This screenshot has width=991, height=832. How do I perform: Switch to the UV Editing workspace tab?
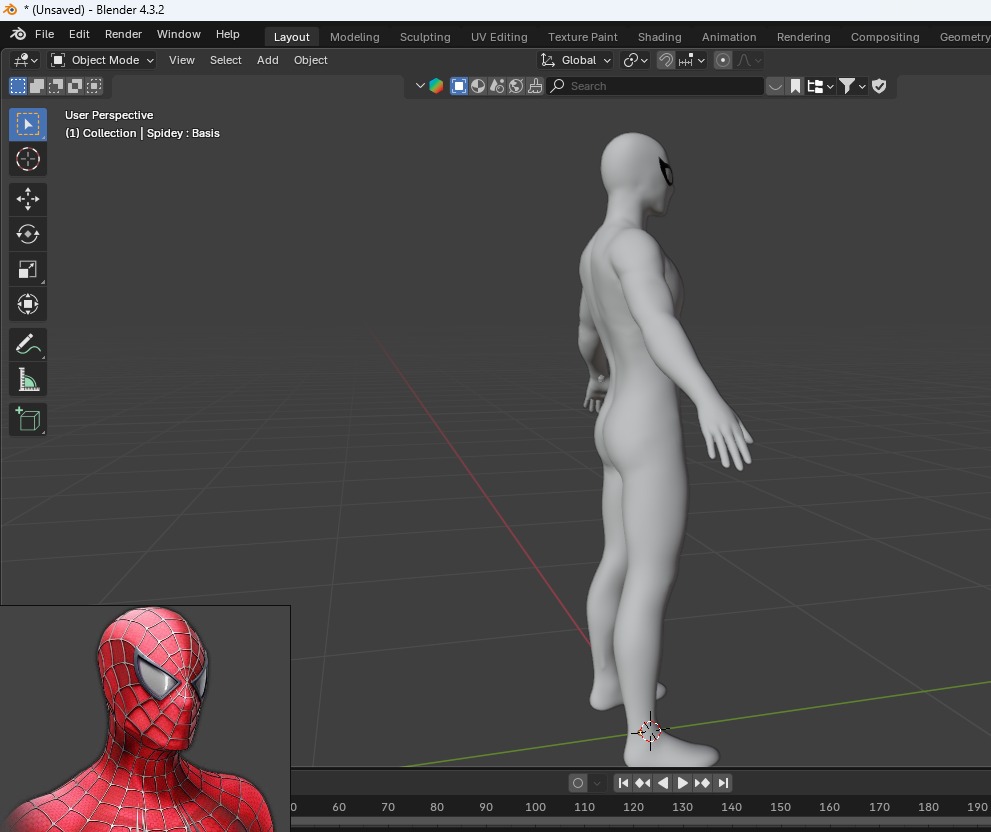click(499, 37)
